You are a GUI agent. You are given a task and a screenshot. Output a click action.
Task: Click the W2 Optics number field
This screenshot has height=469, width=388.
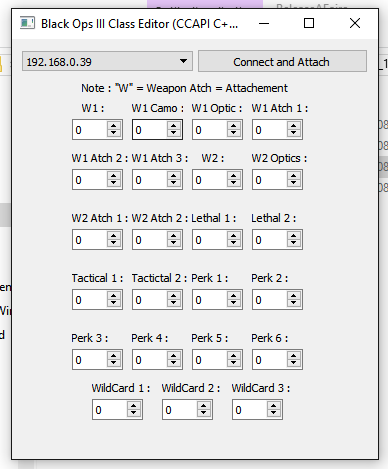[269, 180]
